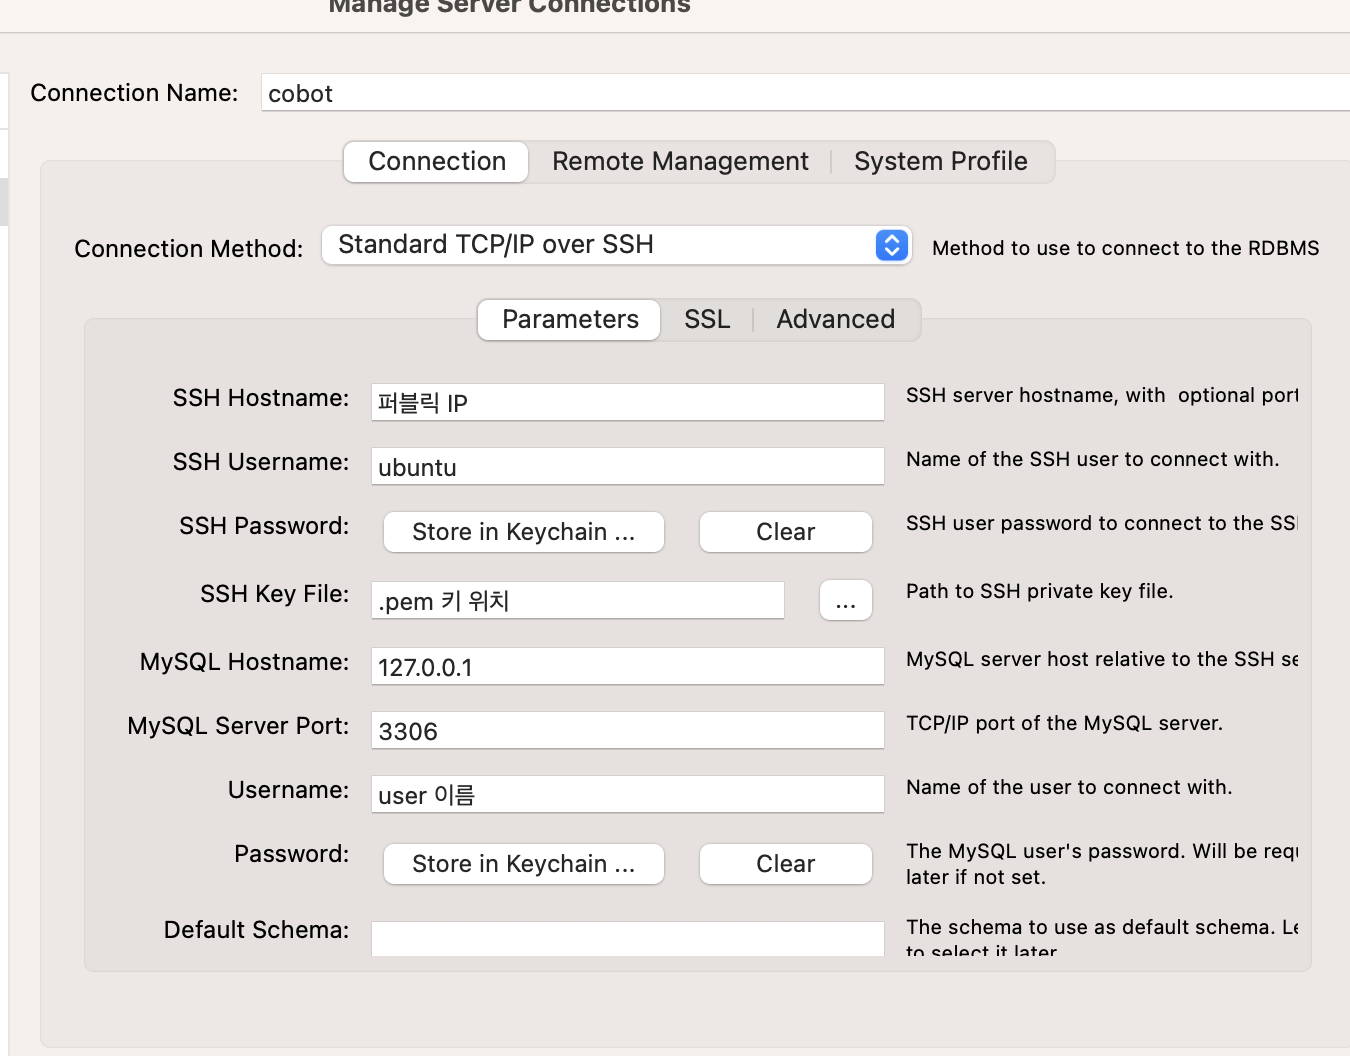Click the SSH Key File path field
1350x1056 pixels.
pyautogui.click(x=577, y=600)
